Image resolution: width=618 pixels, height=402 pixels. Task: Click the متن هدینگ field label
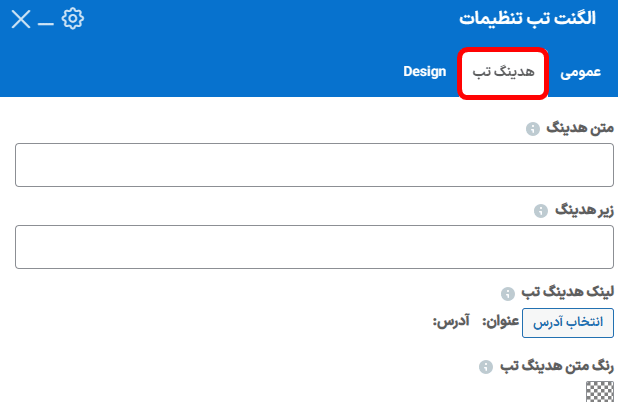click(580, 128)
